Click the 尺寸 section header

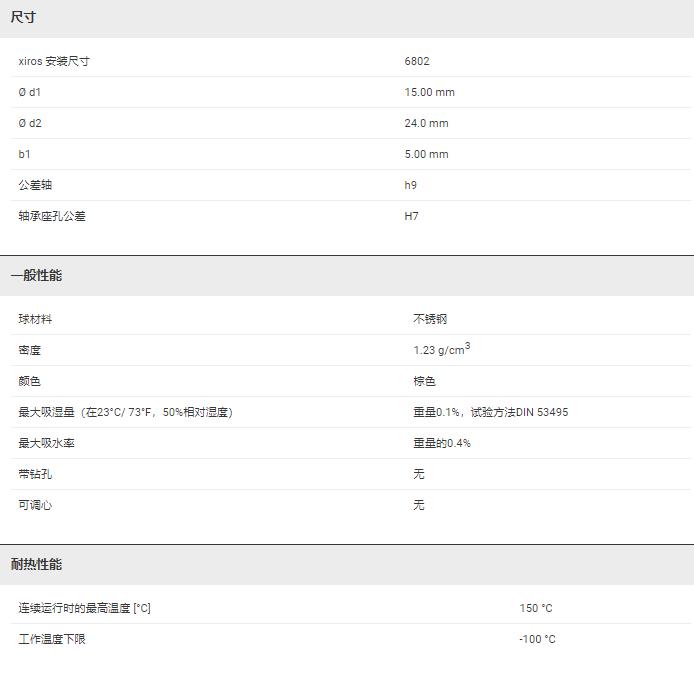[24, 18]
